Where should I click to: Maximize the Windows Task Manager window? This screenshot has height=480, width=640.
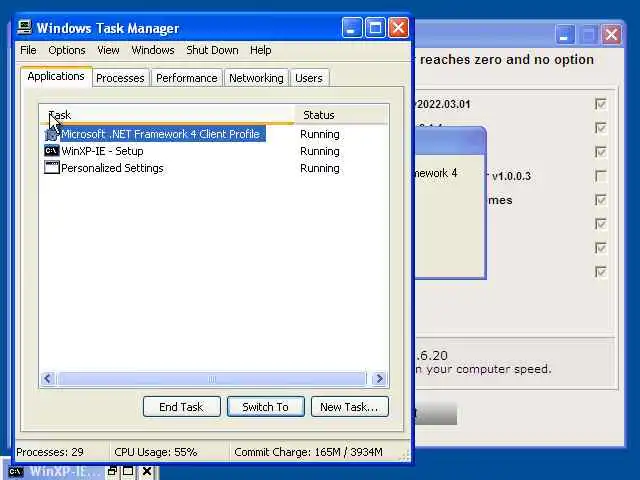click(375, 28)
